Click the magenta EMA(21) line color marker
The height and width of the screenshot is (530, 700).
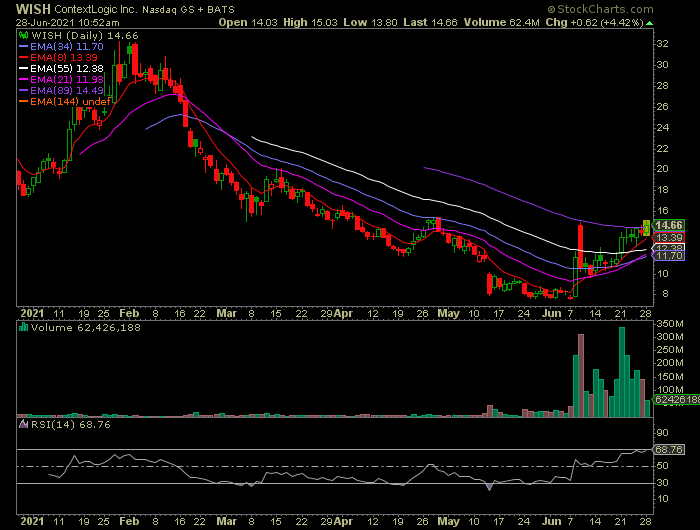tap(24, 79)
